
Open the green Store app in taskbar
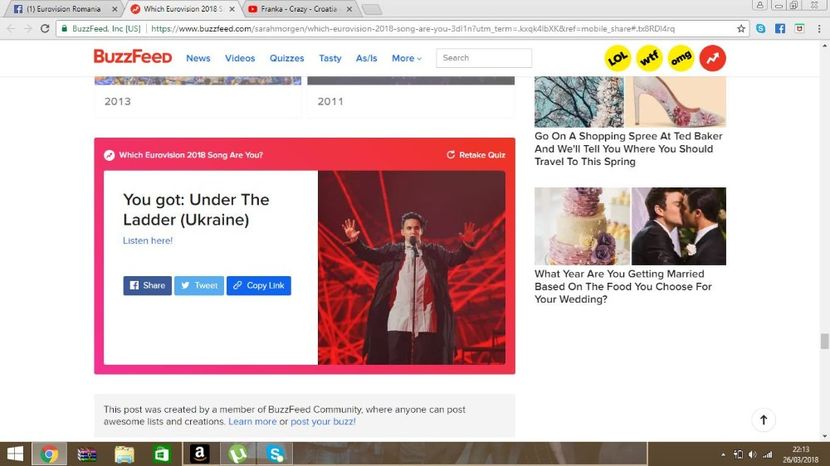pyautogui.click(x=161, y=454)
